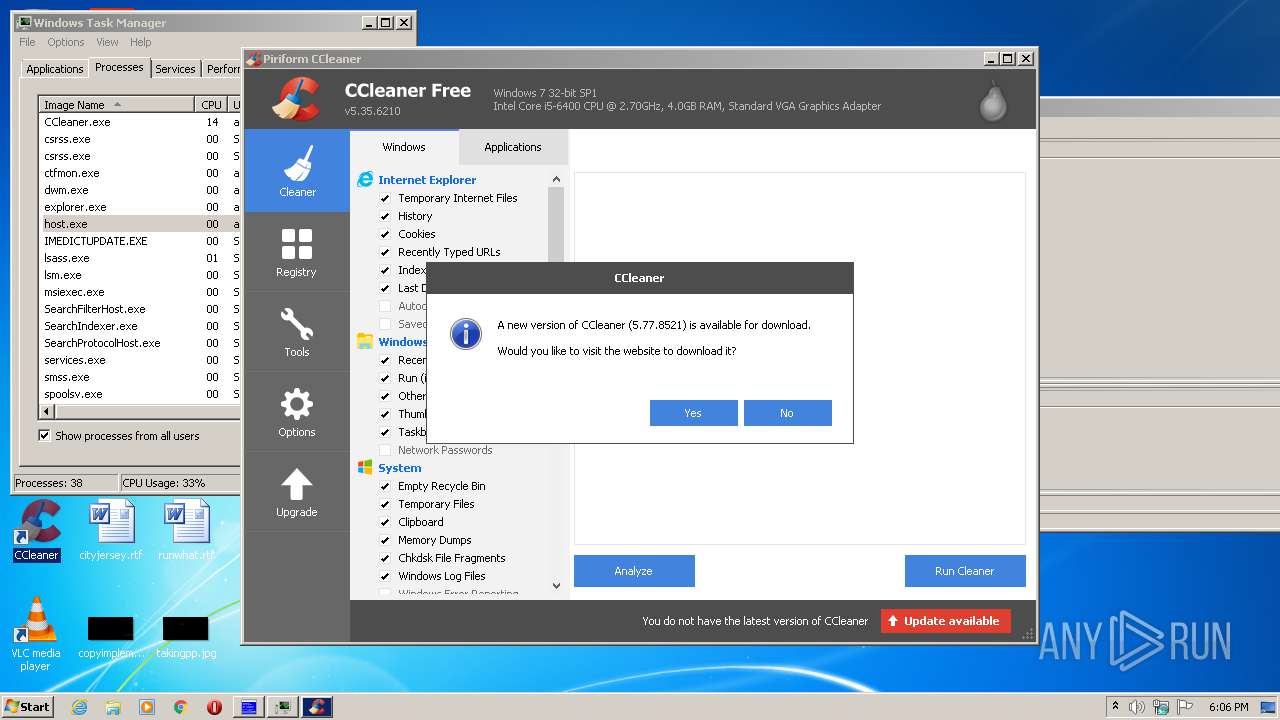The width and height of the screenshot is (1280, 720).
Task: Click the process list horizontal scrollbar
Action: click(x=140, y=411)
